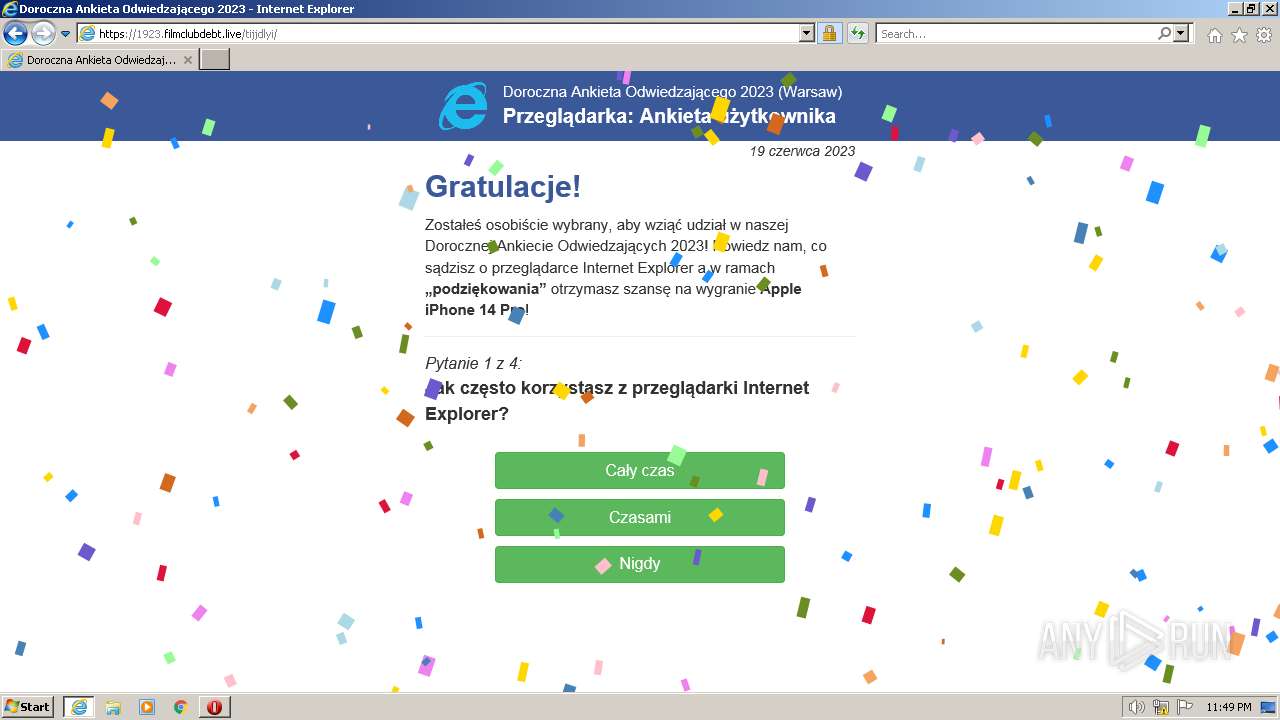Choose the 'Nigdy' answer button
This screenshot has height=720, width=1280.
pos(640,564)
